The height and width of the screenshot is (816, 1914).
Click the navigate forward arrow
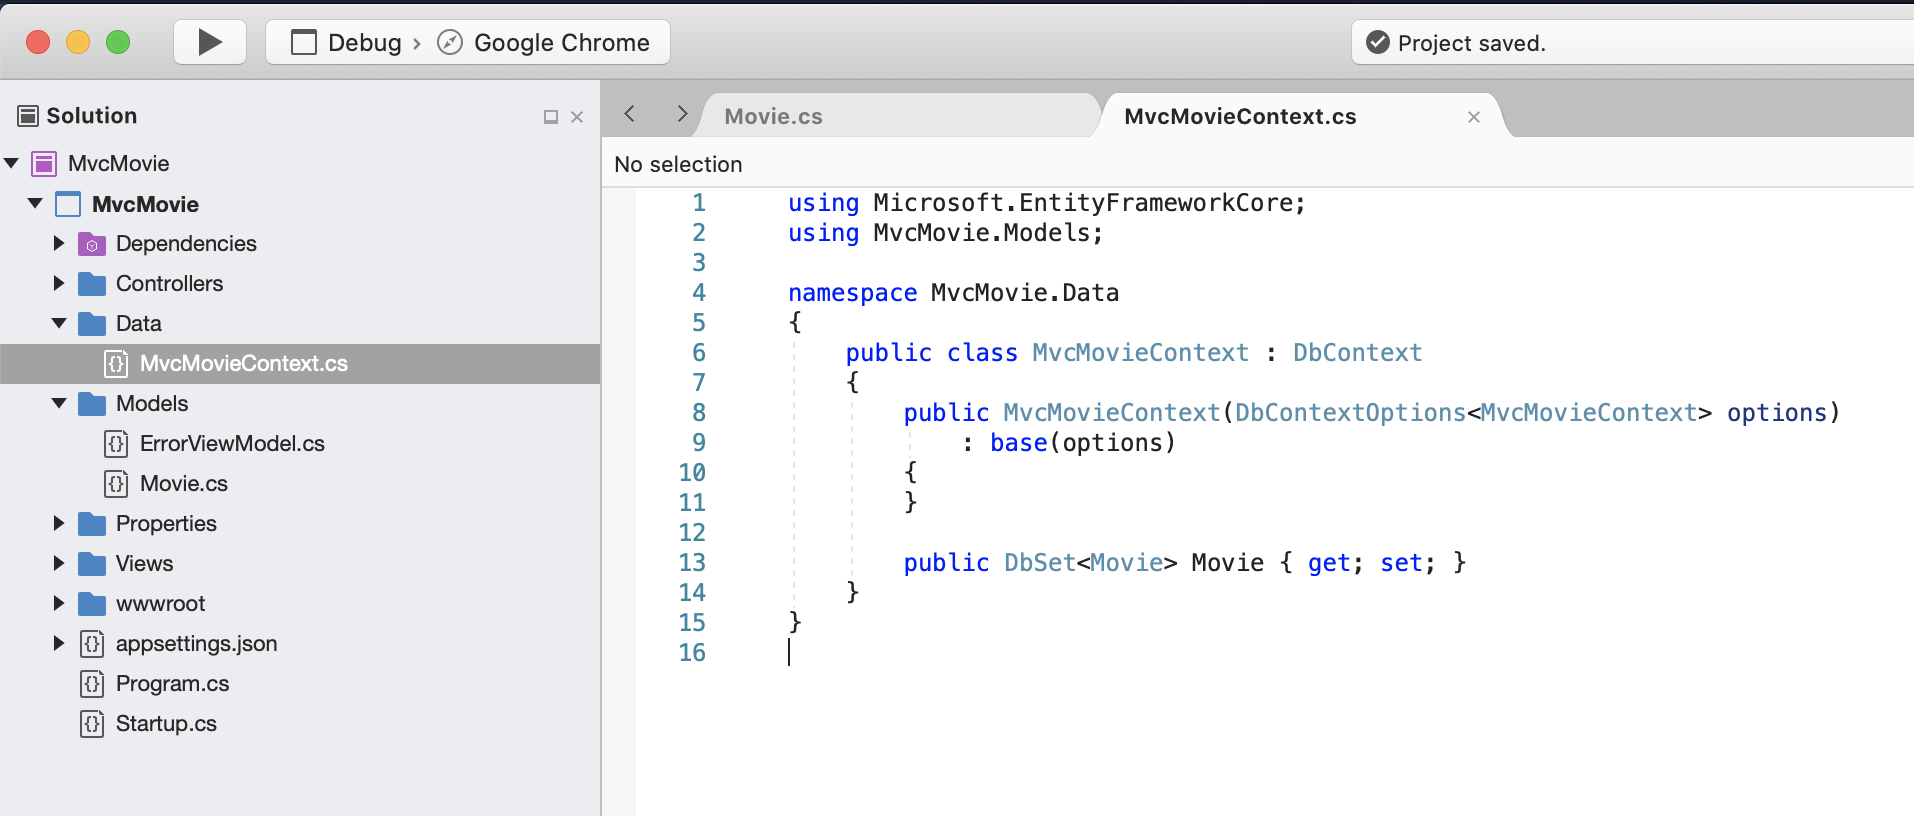(682, 114)
